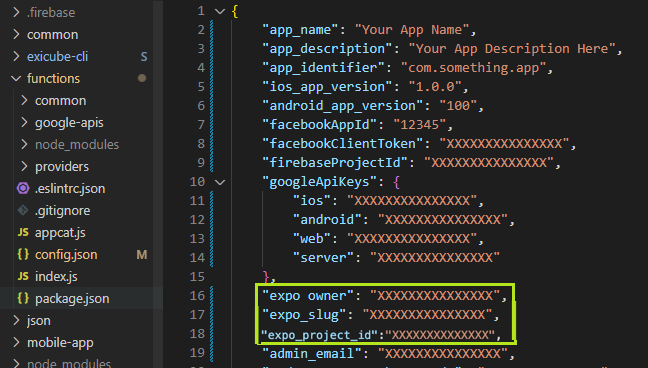Click the "android_app_version" key
Image resolution: width=648 pixels, height=368 pixels.
coord(343,106)
